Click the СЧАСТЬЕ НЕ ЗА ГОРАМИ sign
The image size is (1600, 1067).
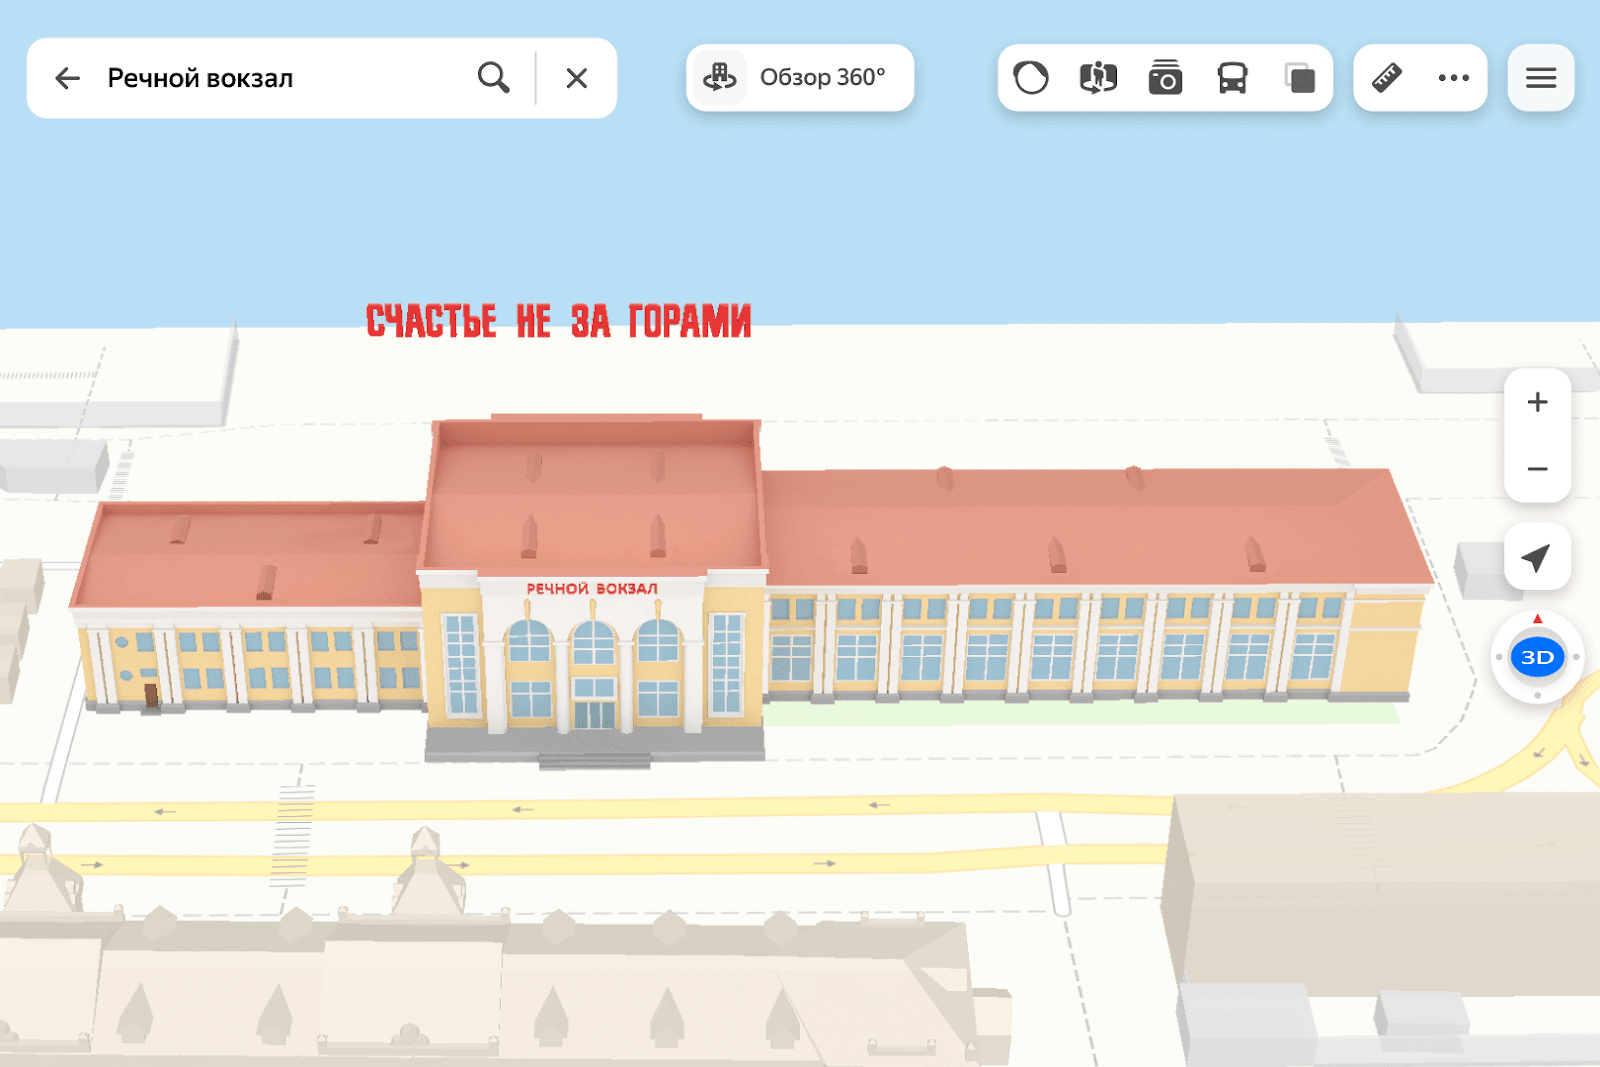558,322
